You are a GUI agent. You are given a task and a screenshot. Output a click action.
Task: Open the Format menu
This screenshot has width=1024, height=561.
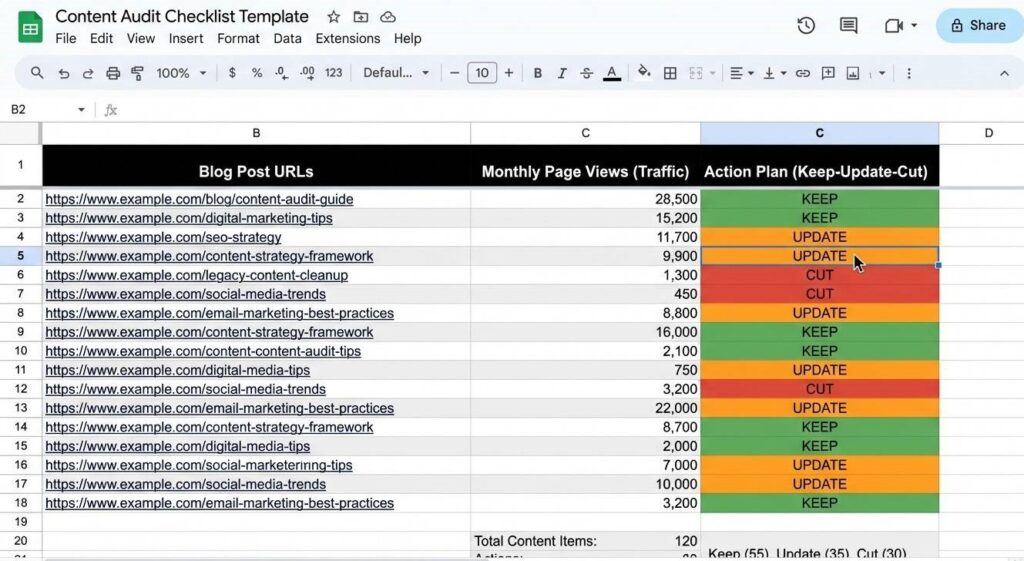coord(238,39)
